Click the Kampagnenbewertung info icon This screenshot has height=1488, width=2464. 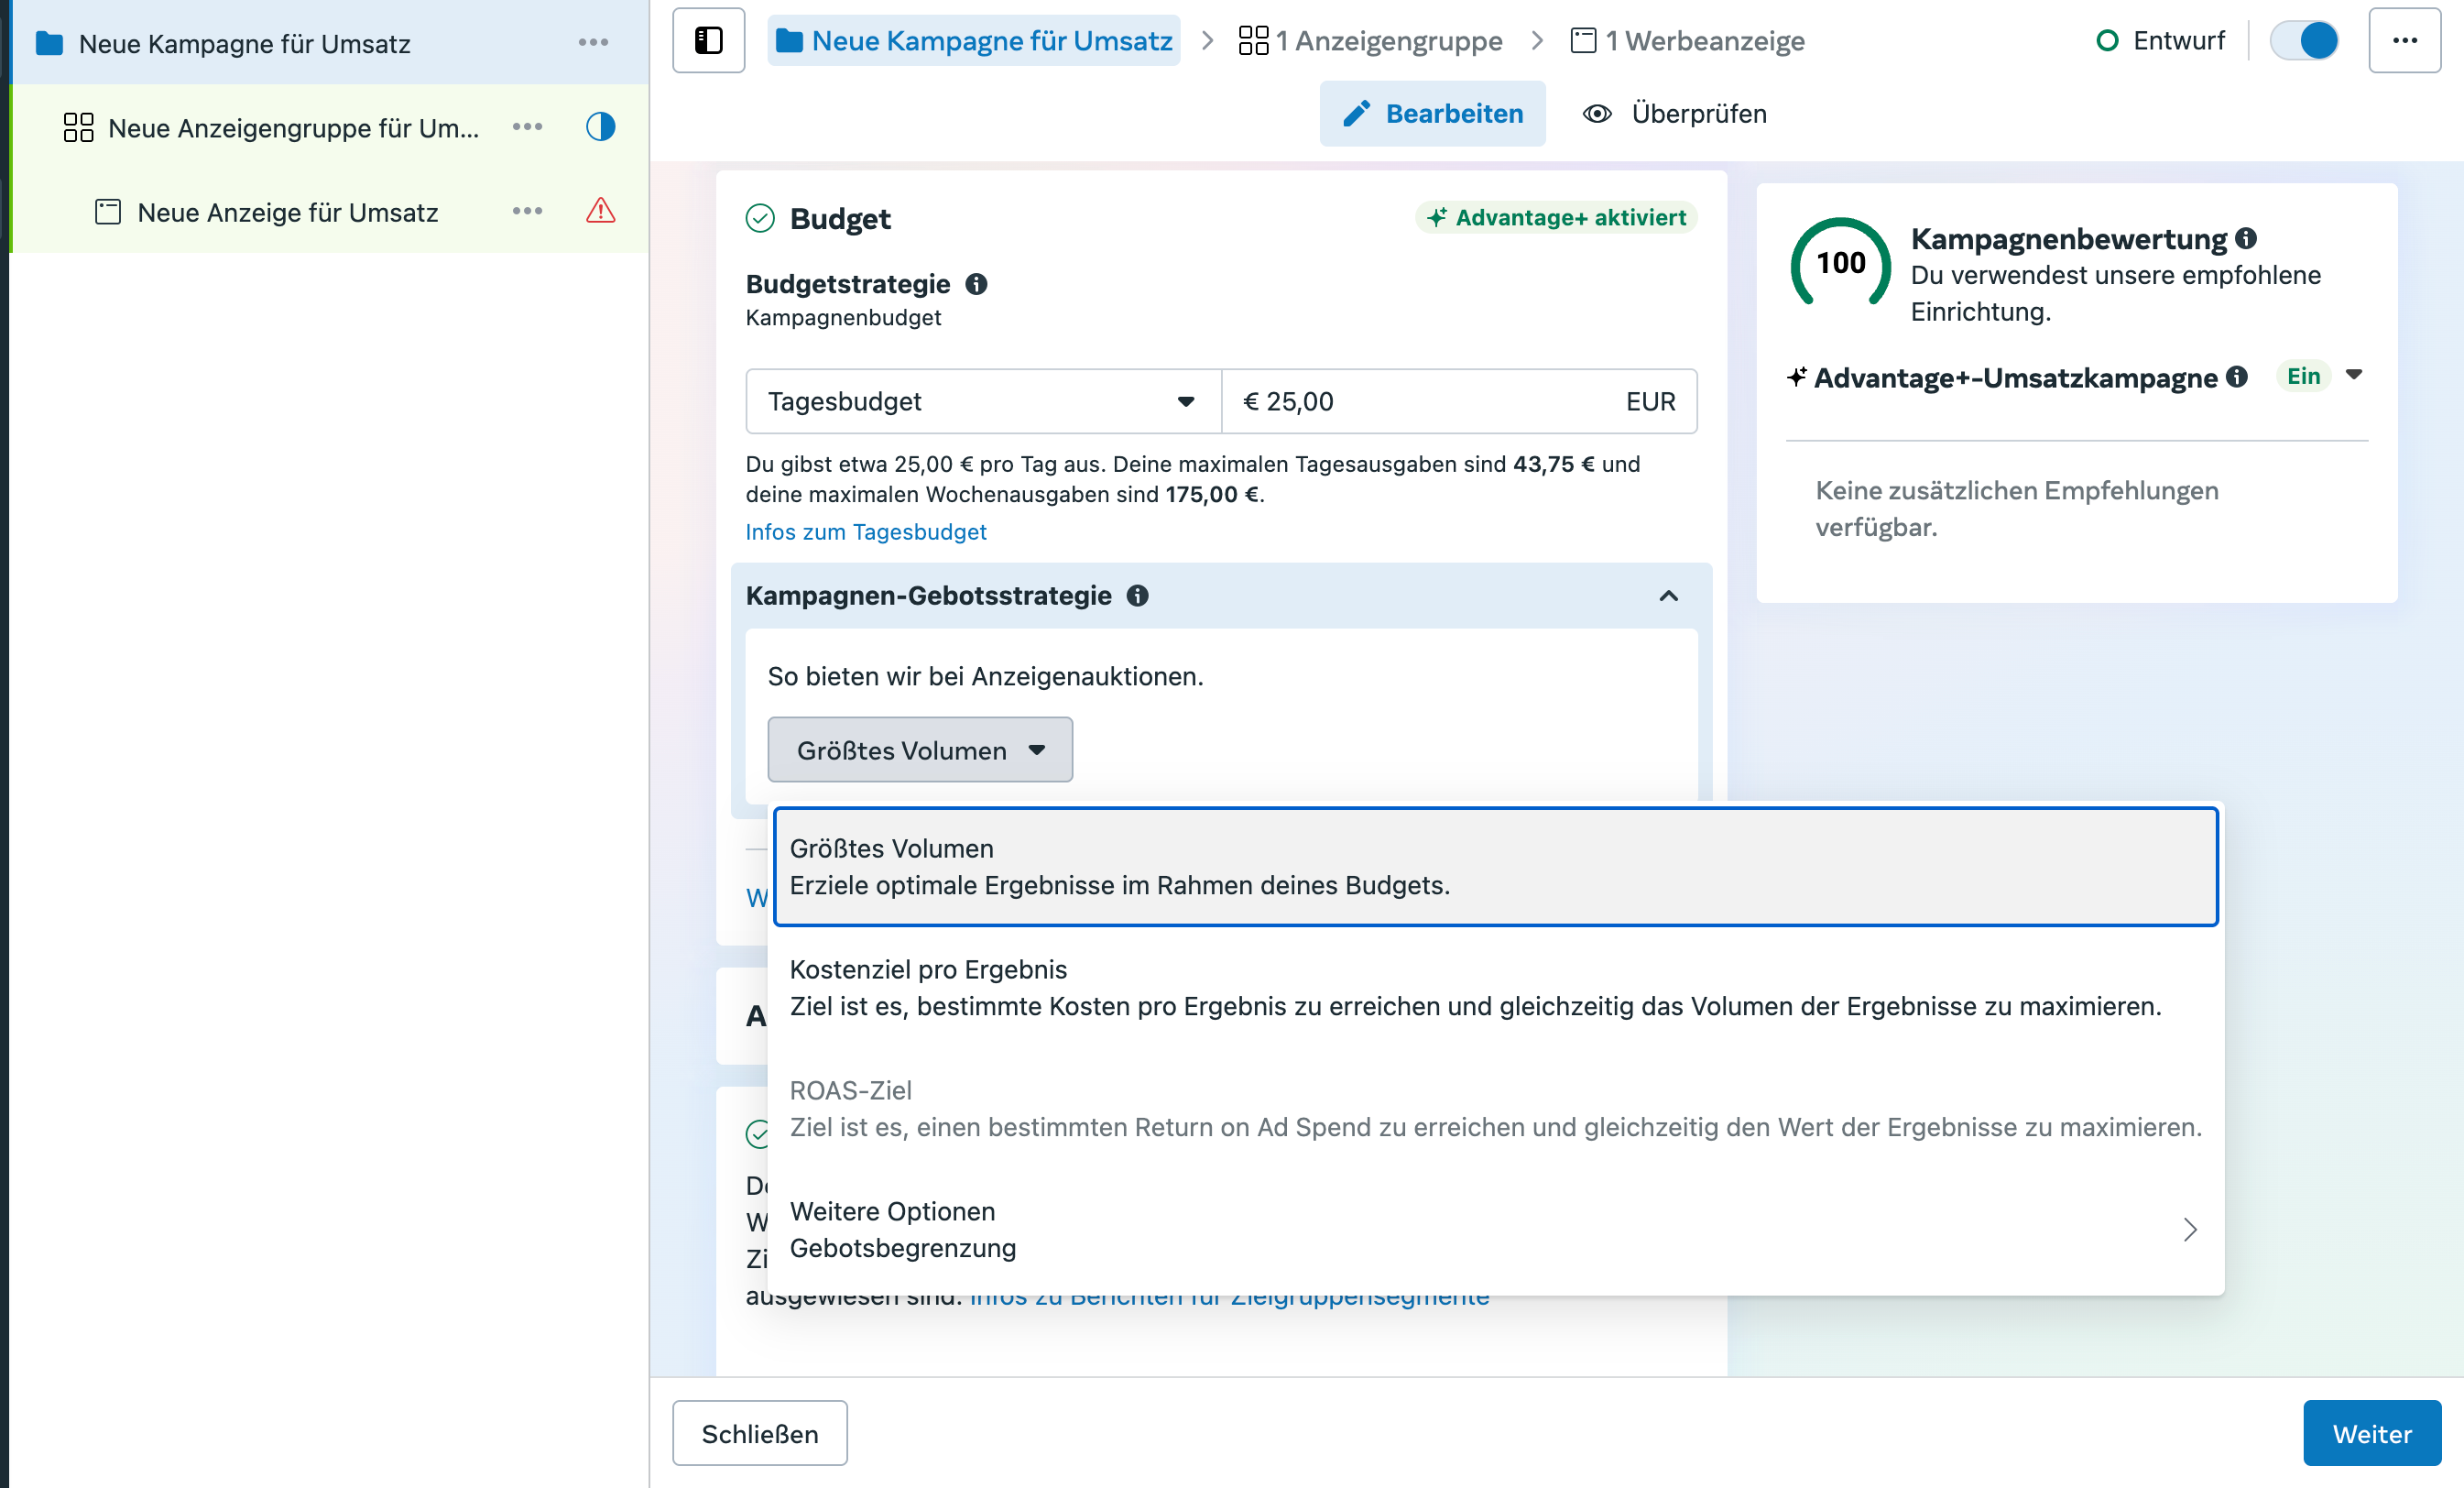coord(2246,238)
